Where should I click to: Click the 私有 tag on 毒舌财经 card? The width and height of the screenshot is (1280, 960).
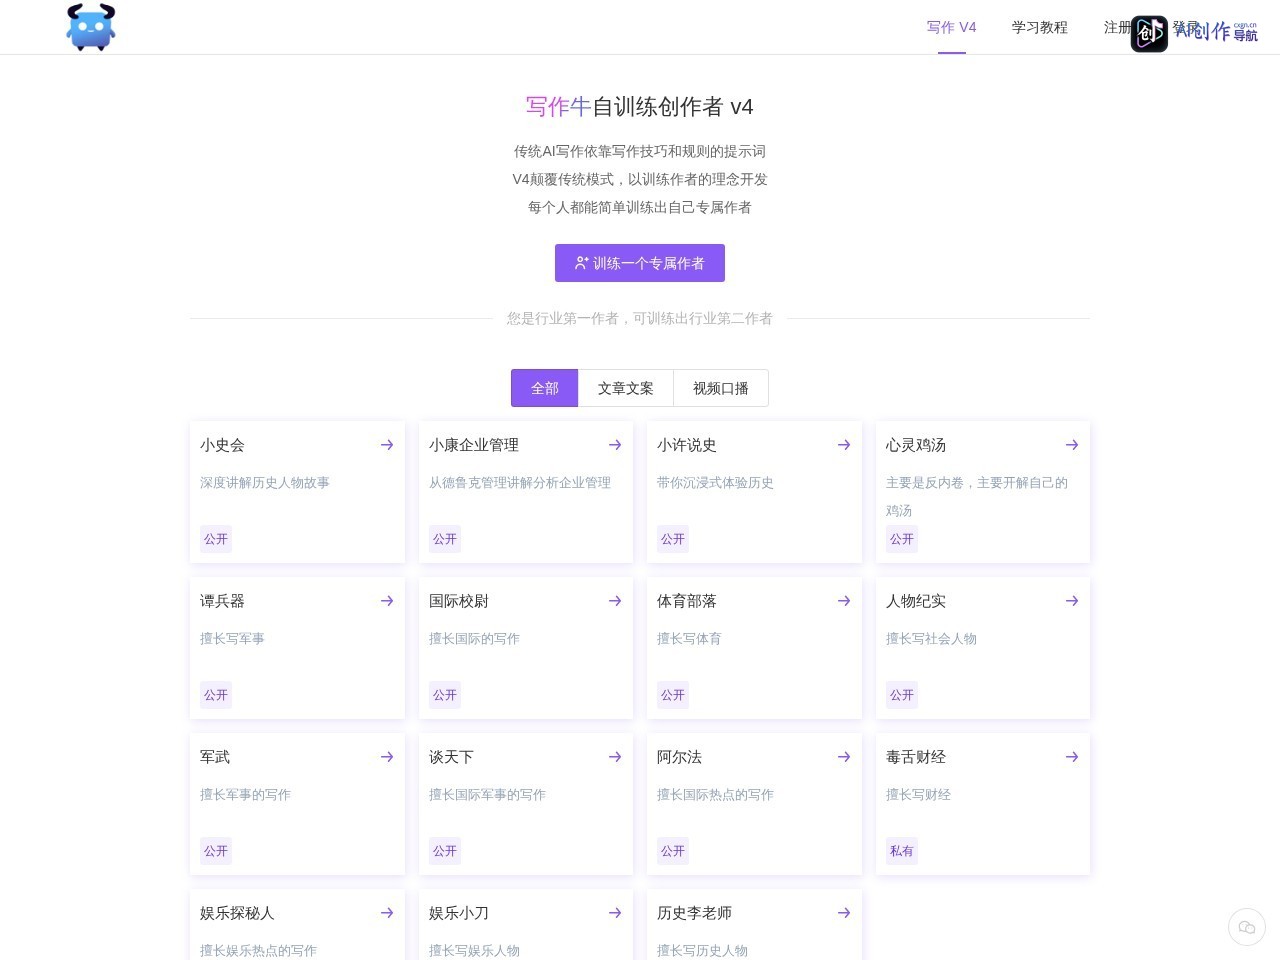902,851
